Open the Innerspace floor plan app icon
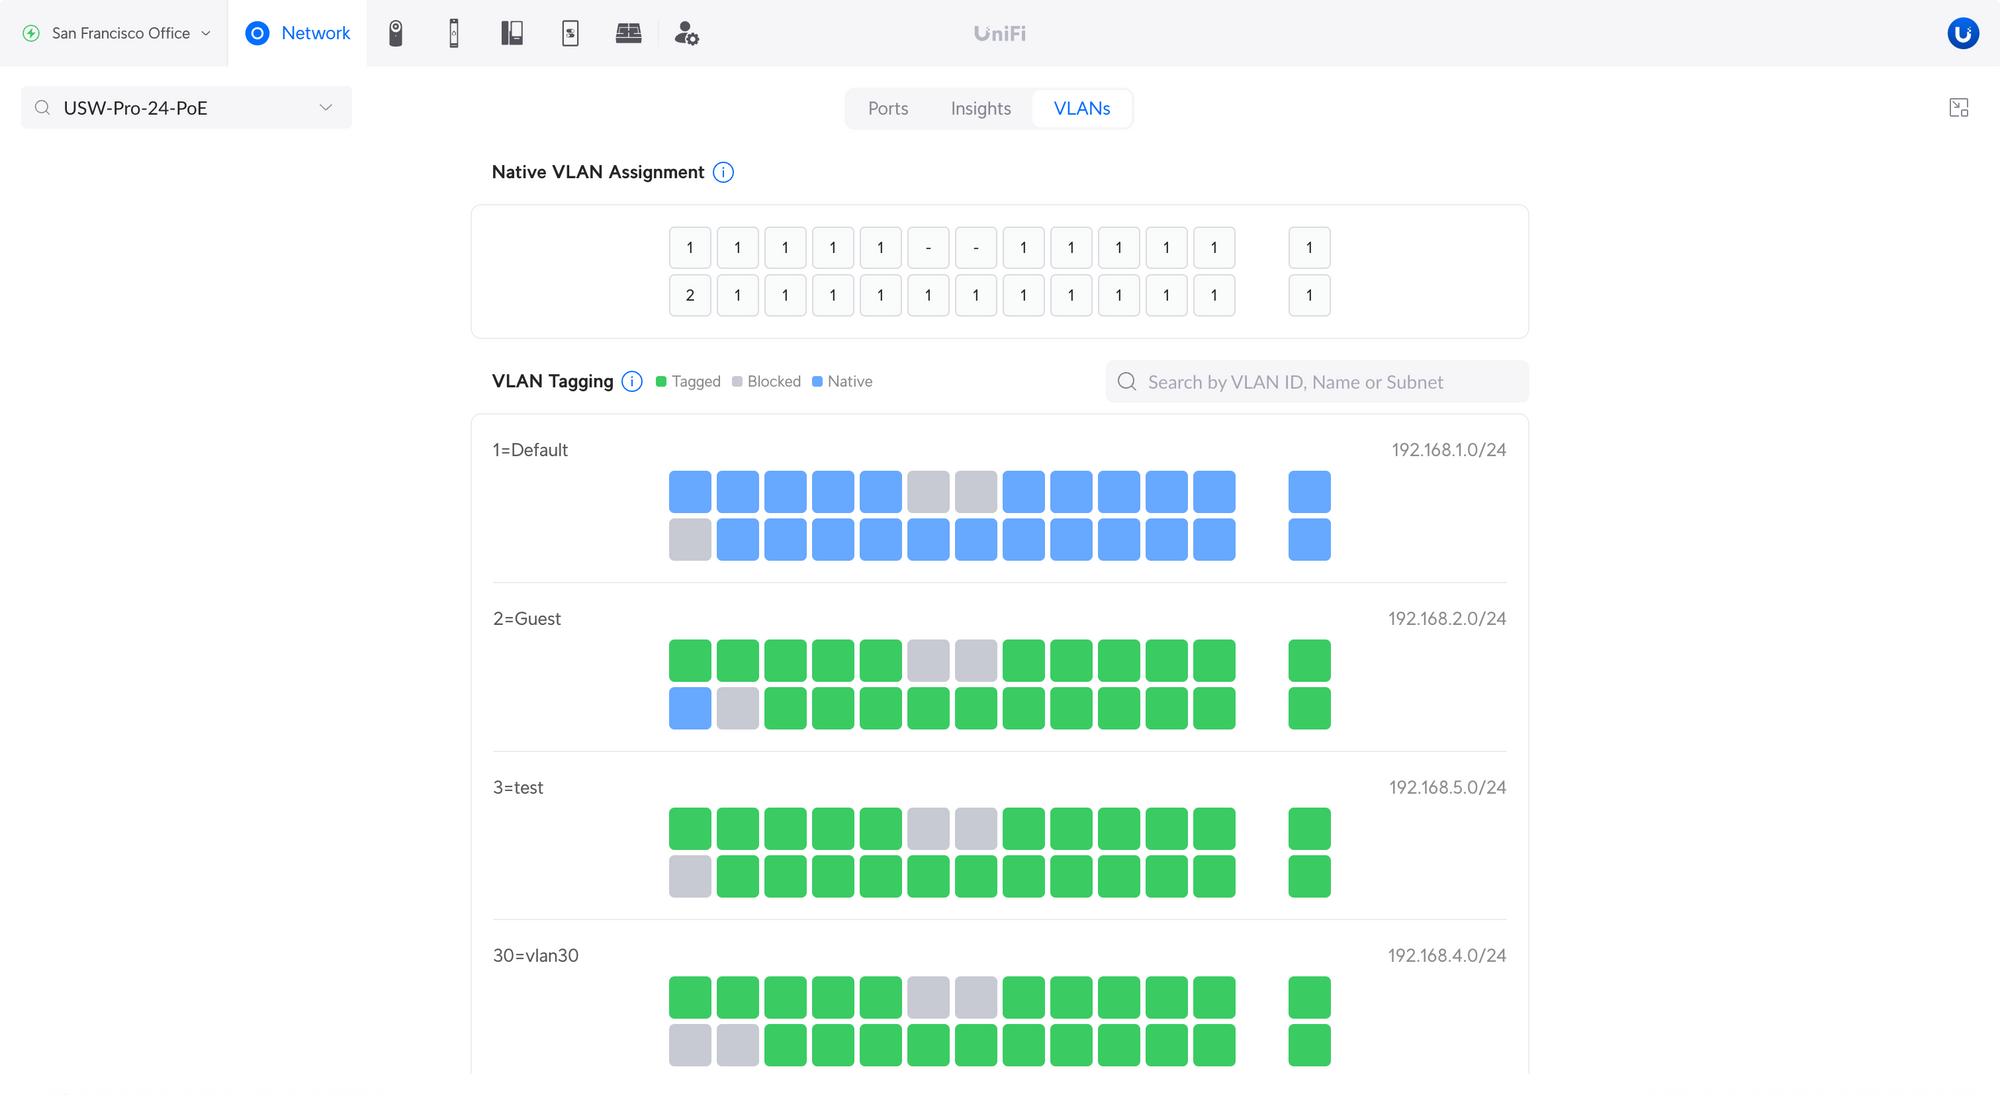 (x=628, y=33)
